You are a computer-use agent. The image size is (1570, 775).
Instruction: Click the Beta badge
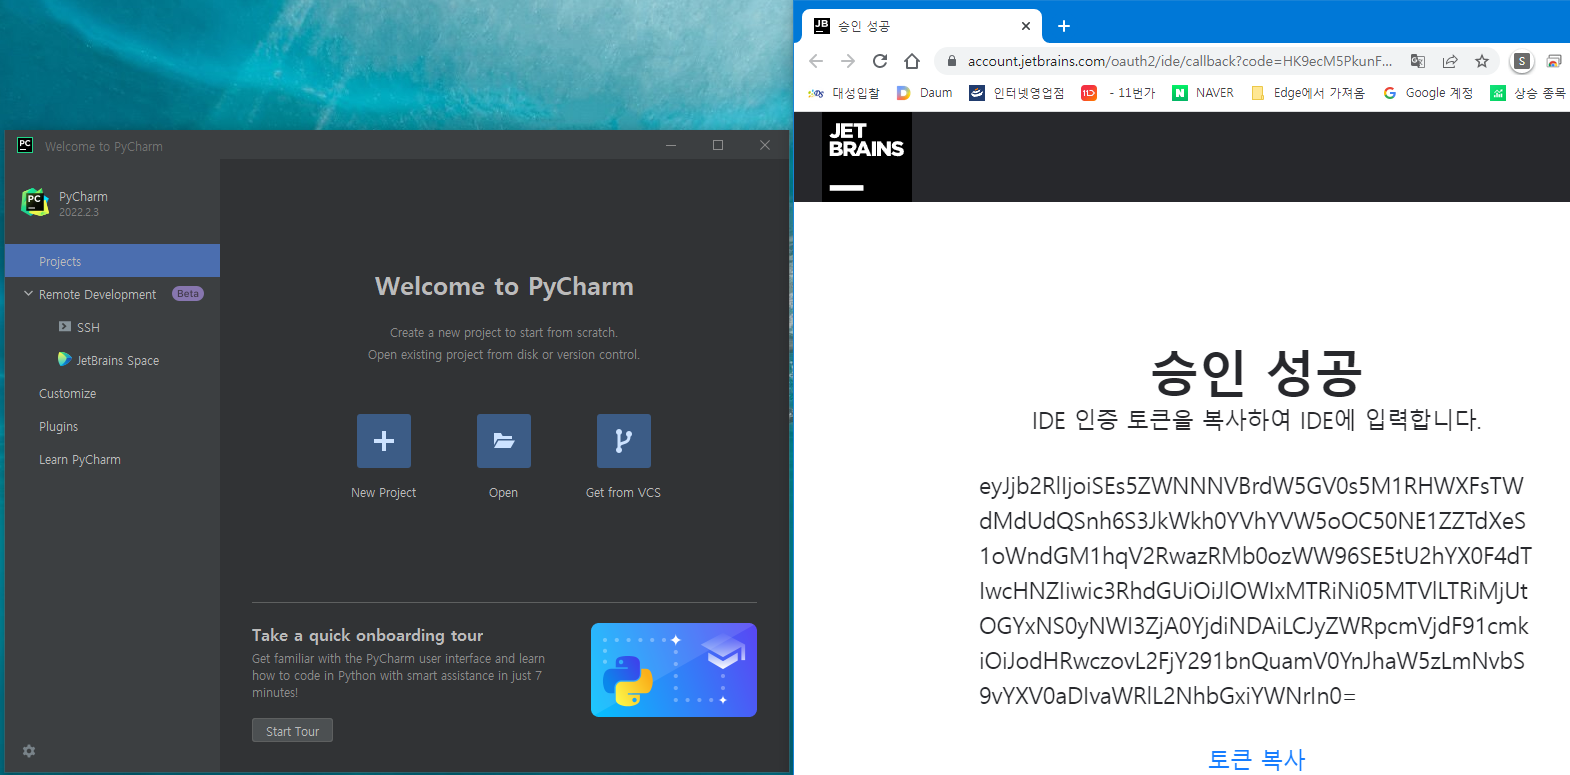188,294
